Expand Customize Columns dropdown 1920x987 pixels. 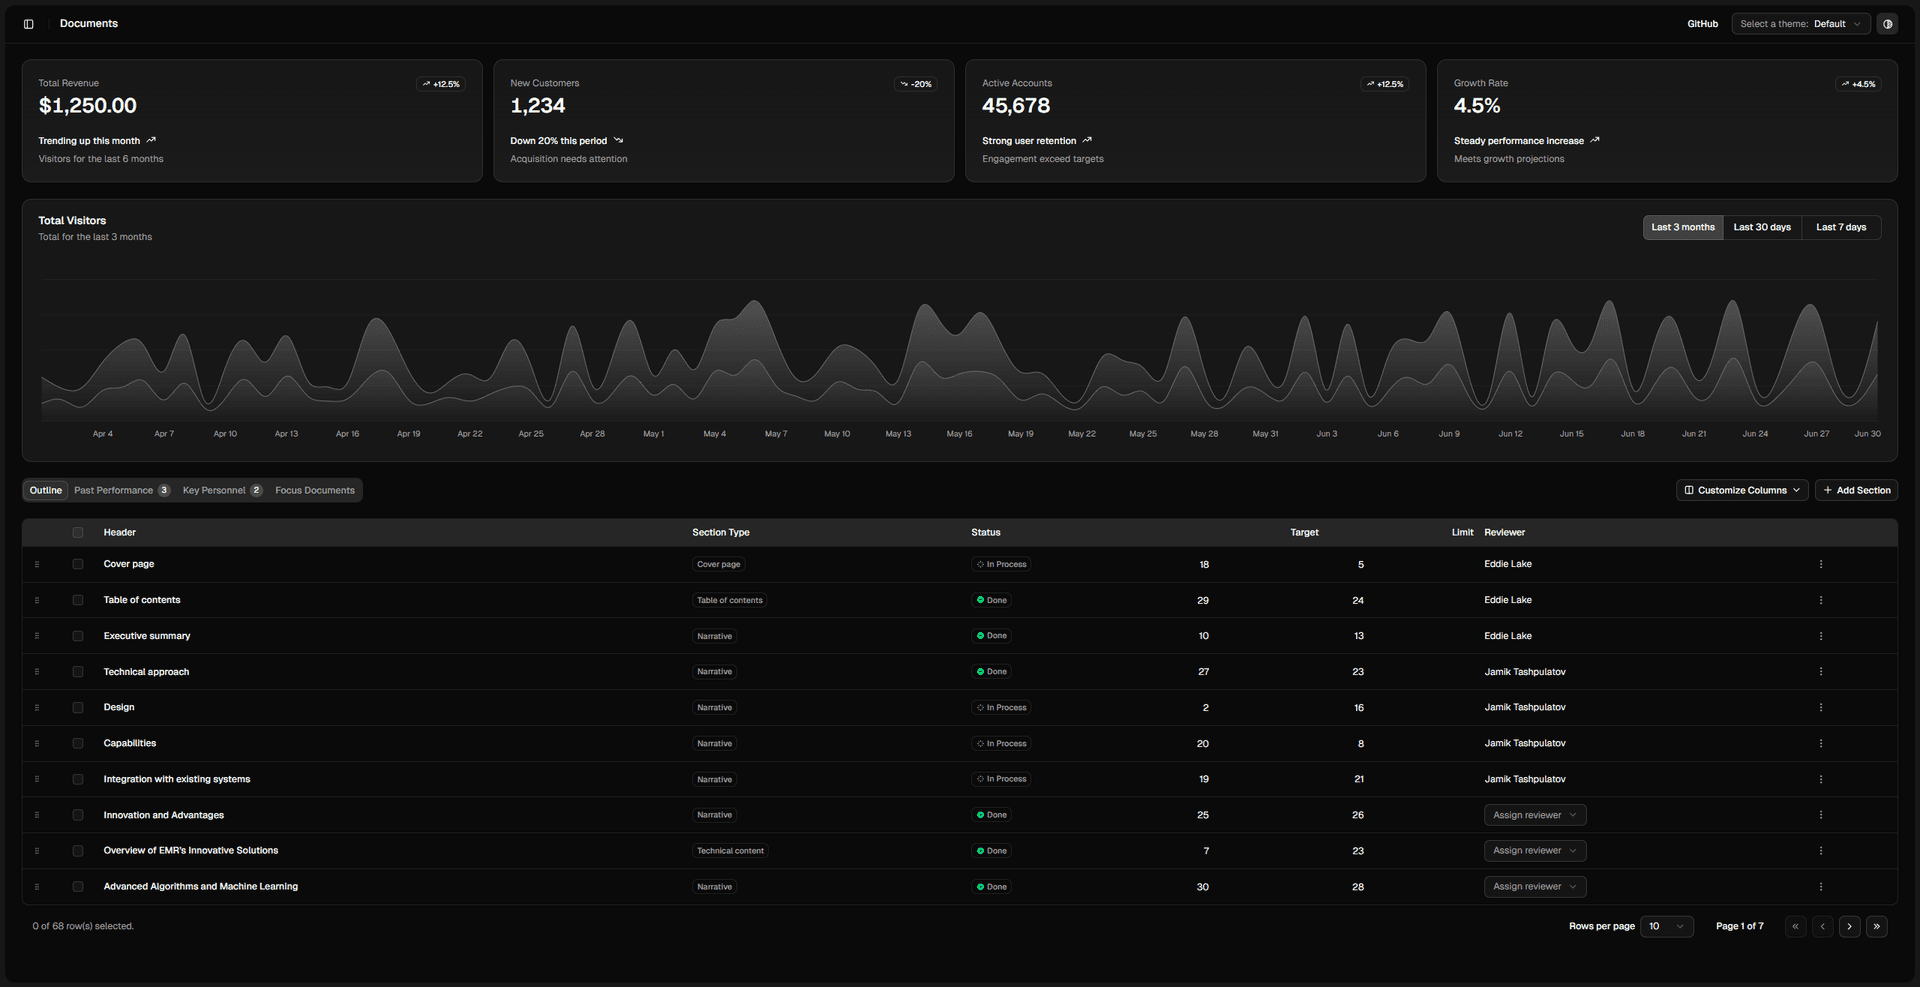pyautogui.click(x=1742, y=490)
